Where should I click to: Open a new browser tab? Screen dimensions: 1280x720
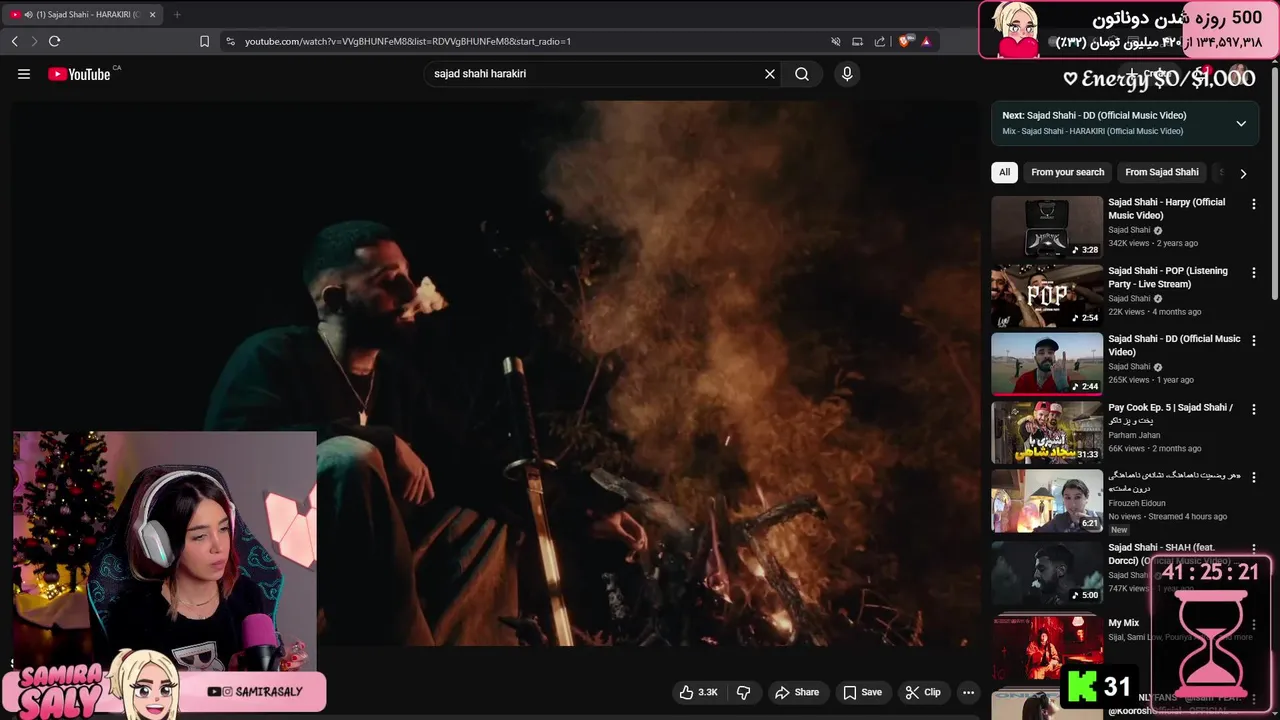[x=177, y=14]
